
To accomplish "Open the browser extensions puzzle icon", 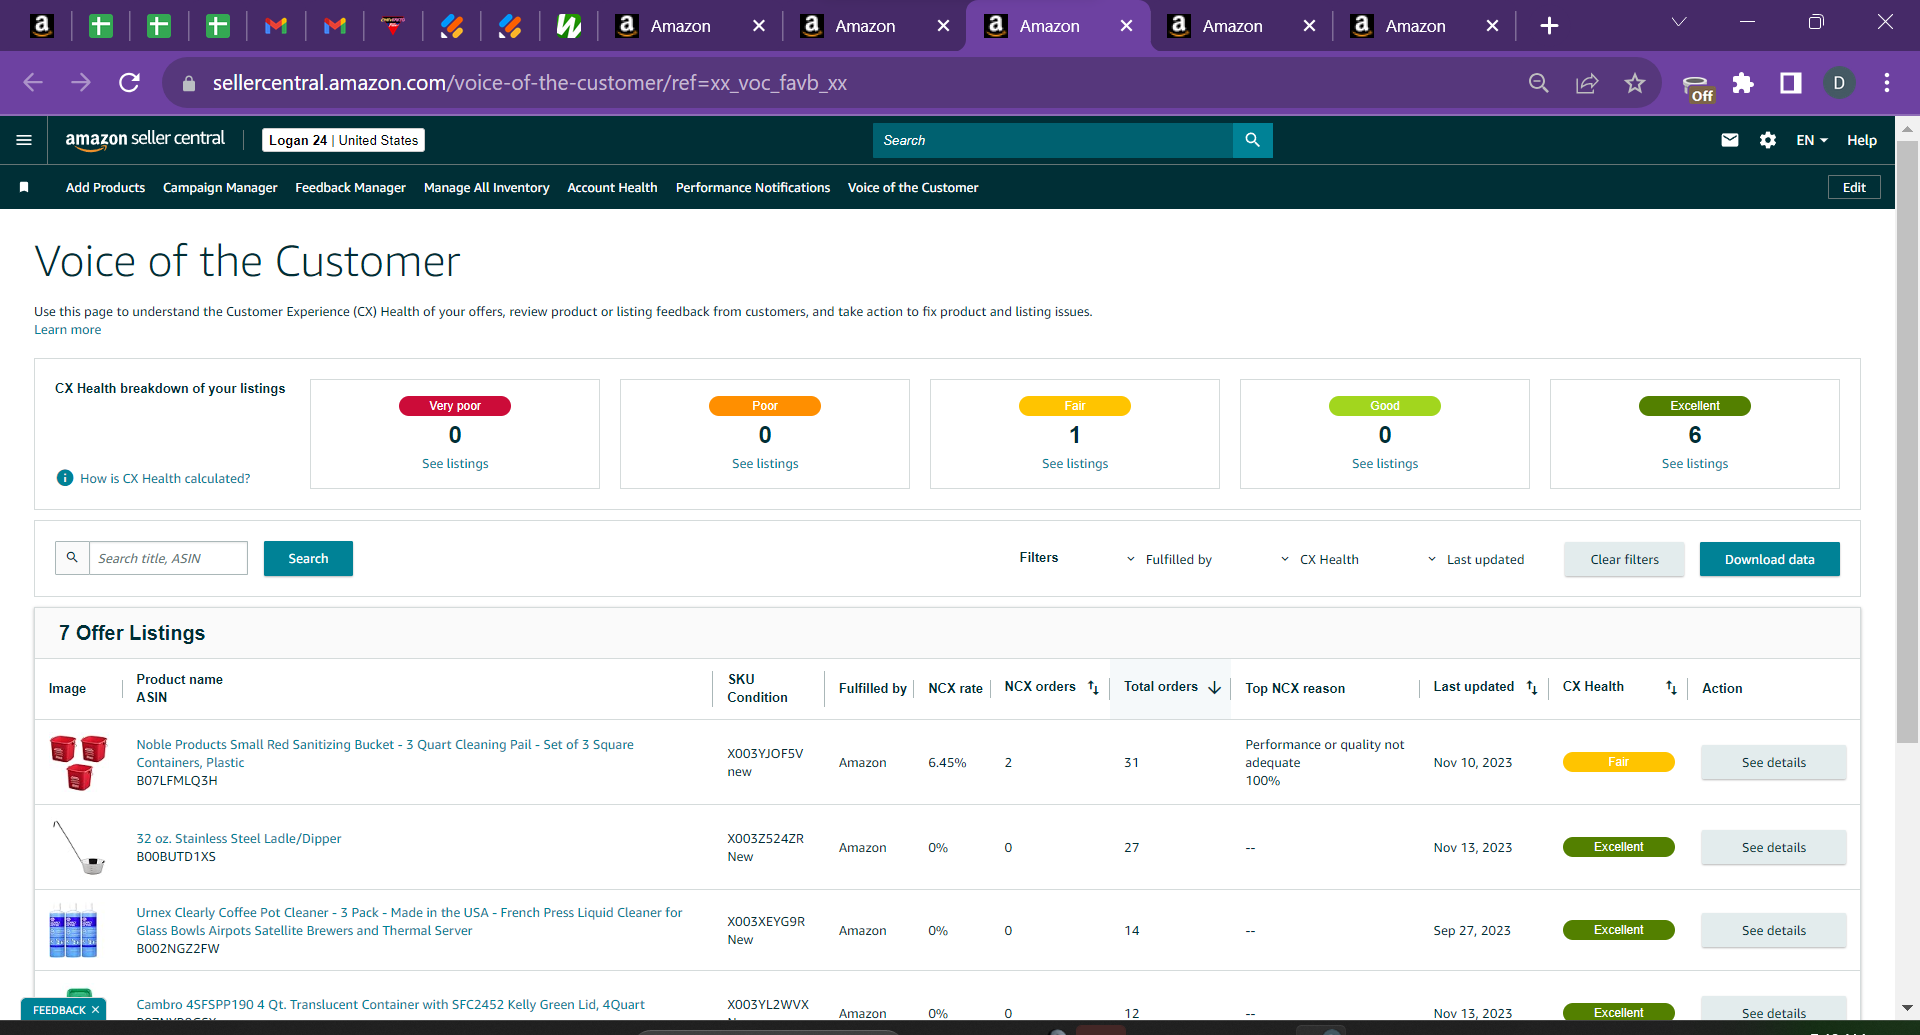I will point(1743,83).
